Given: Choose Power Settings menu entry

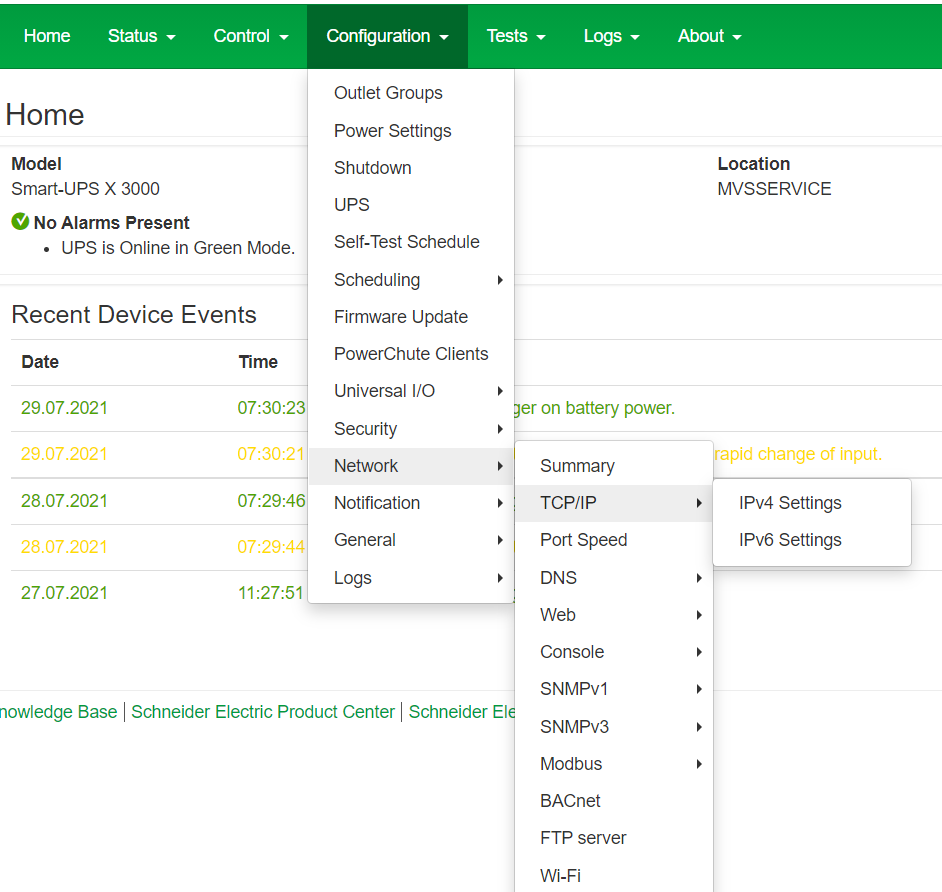Looking at the screenshot, I should tap(411, 130).
